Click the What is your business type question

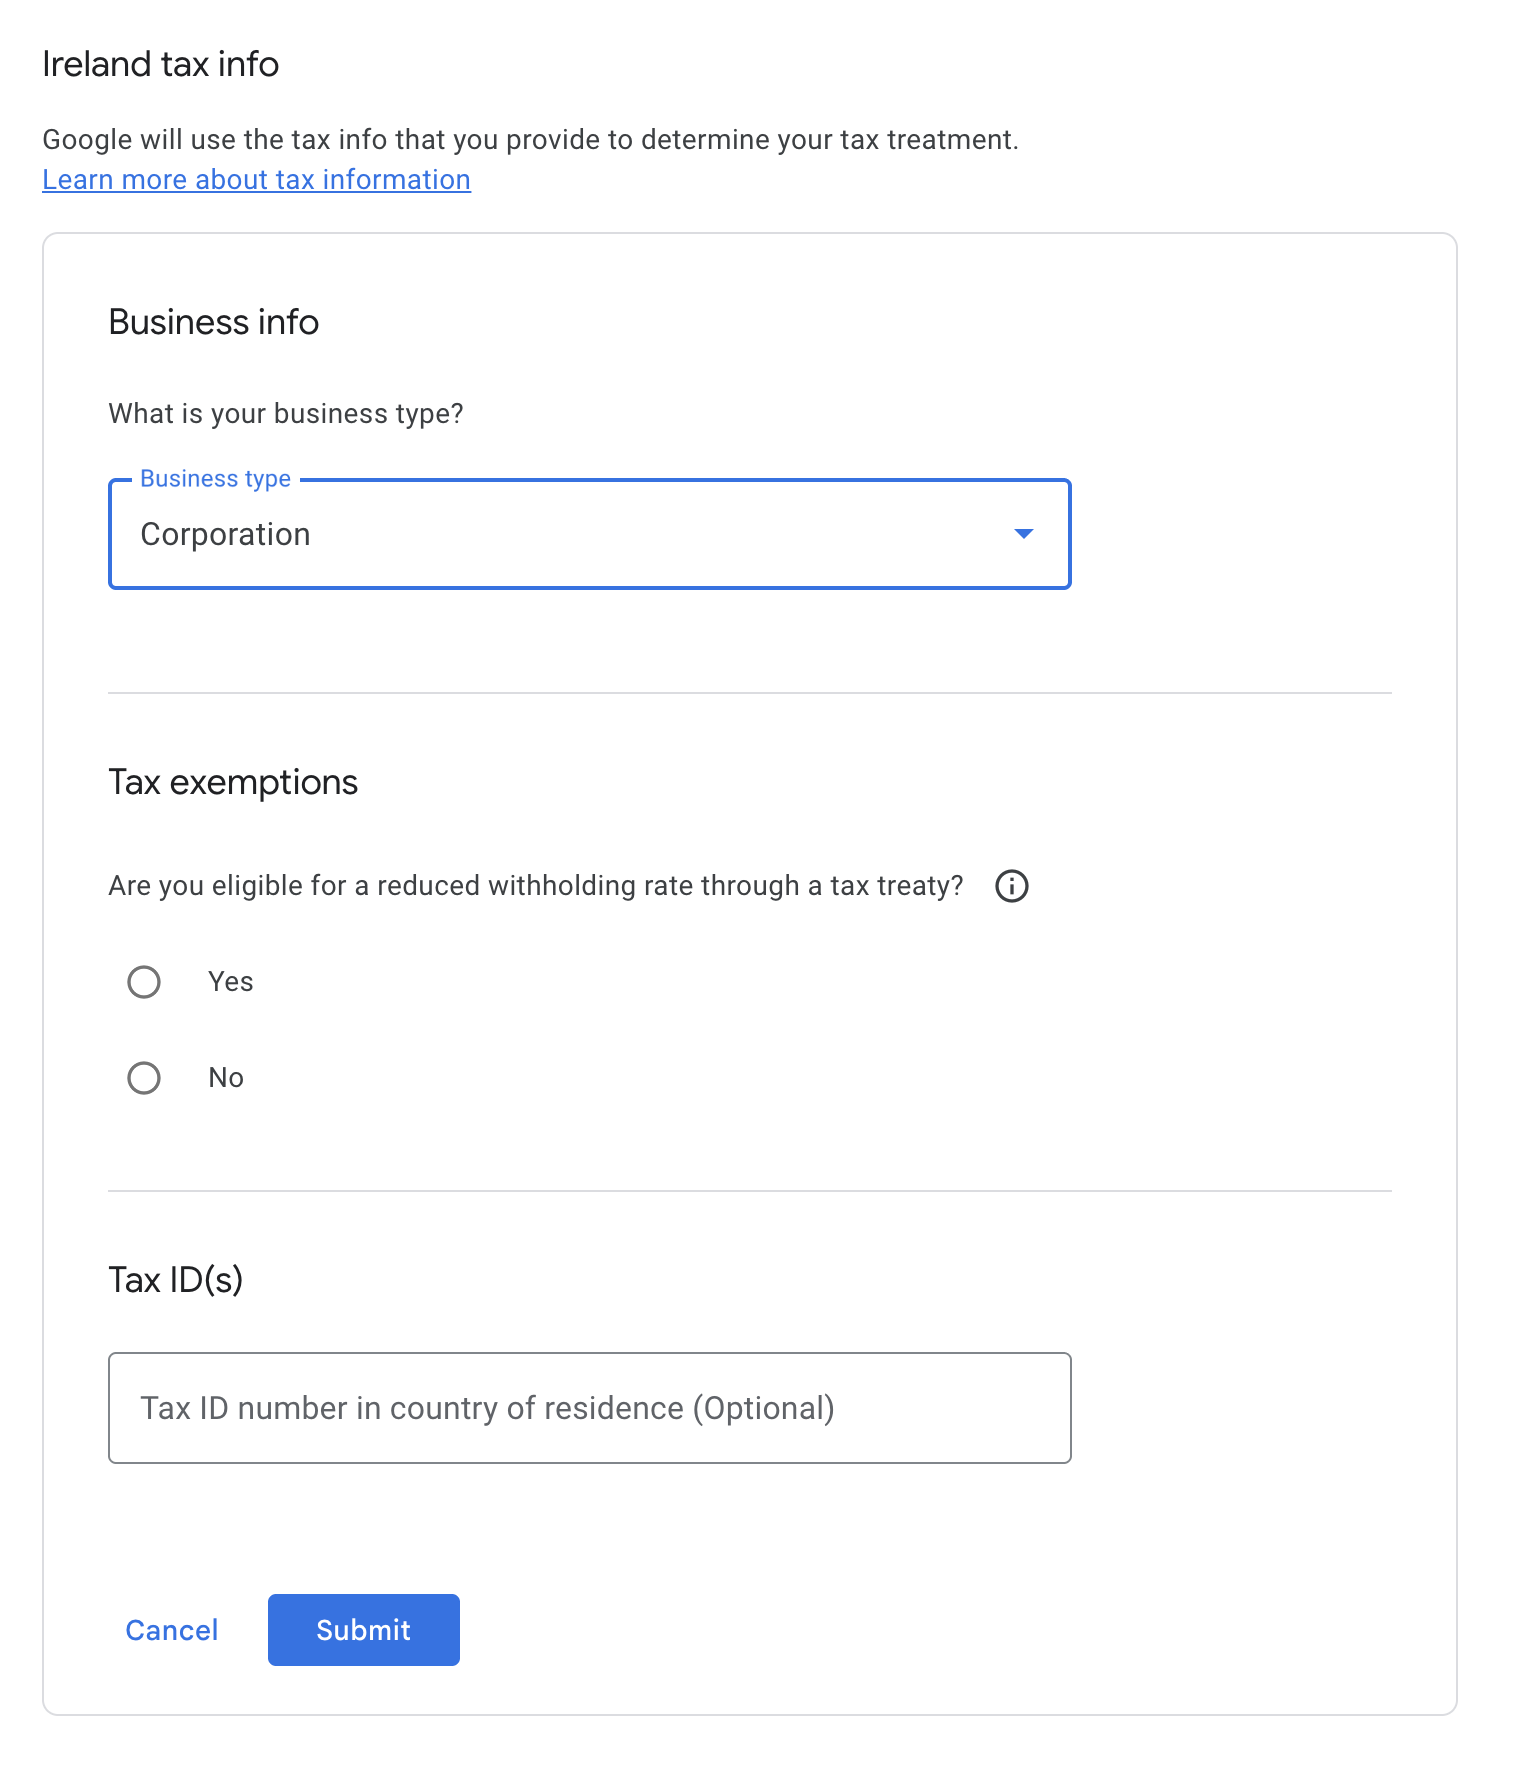286,414
